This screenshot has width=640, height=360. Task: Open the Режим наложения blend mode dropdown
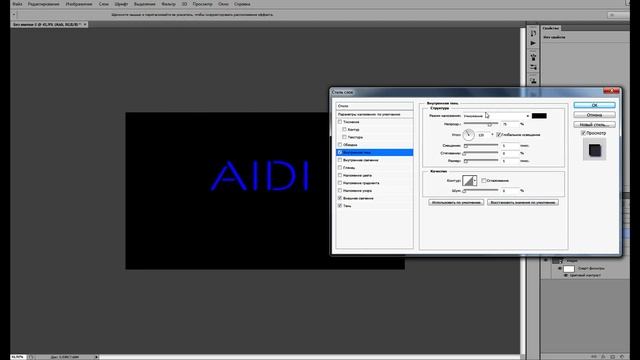(496, 116)
